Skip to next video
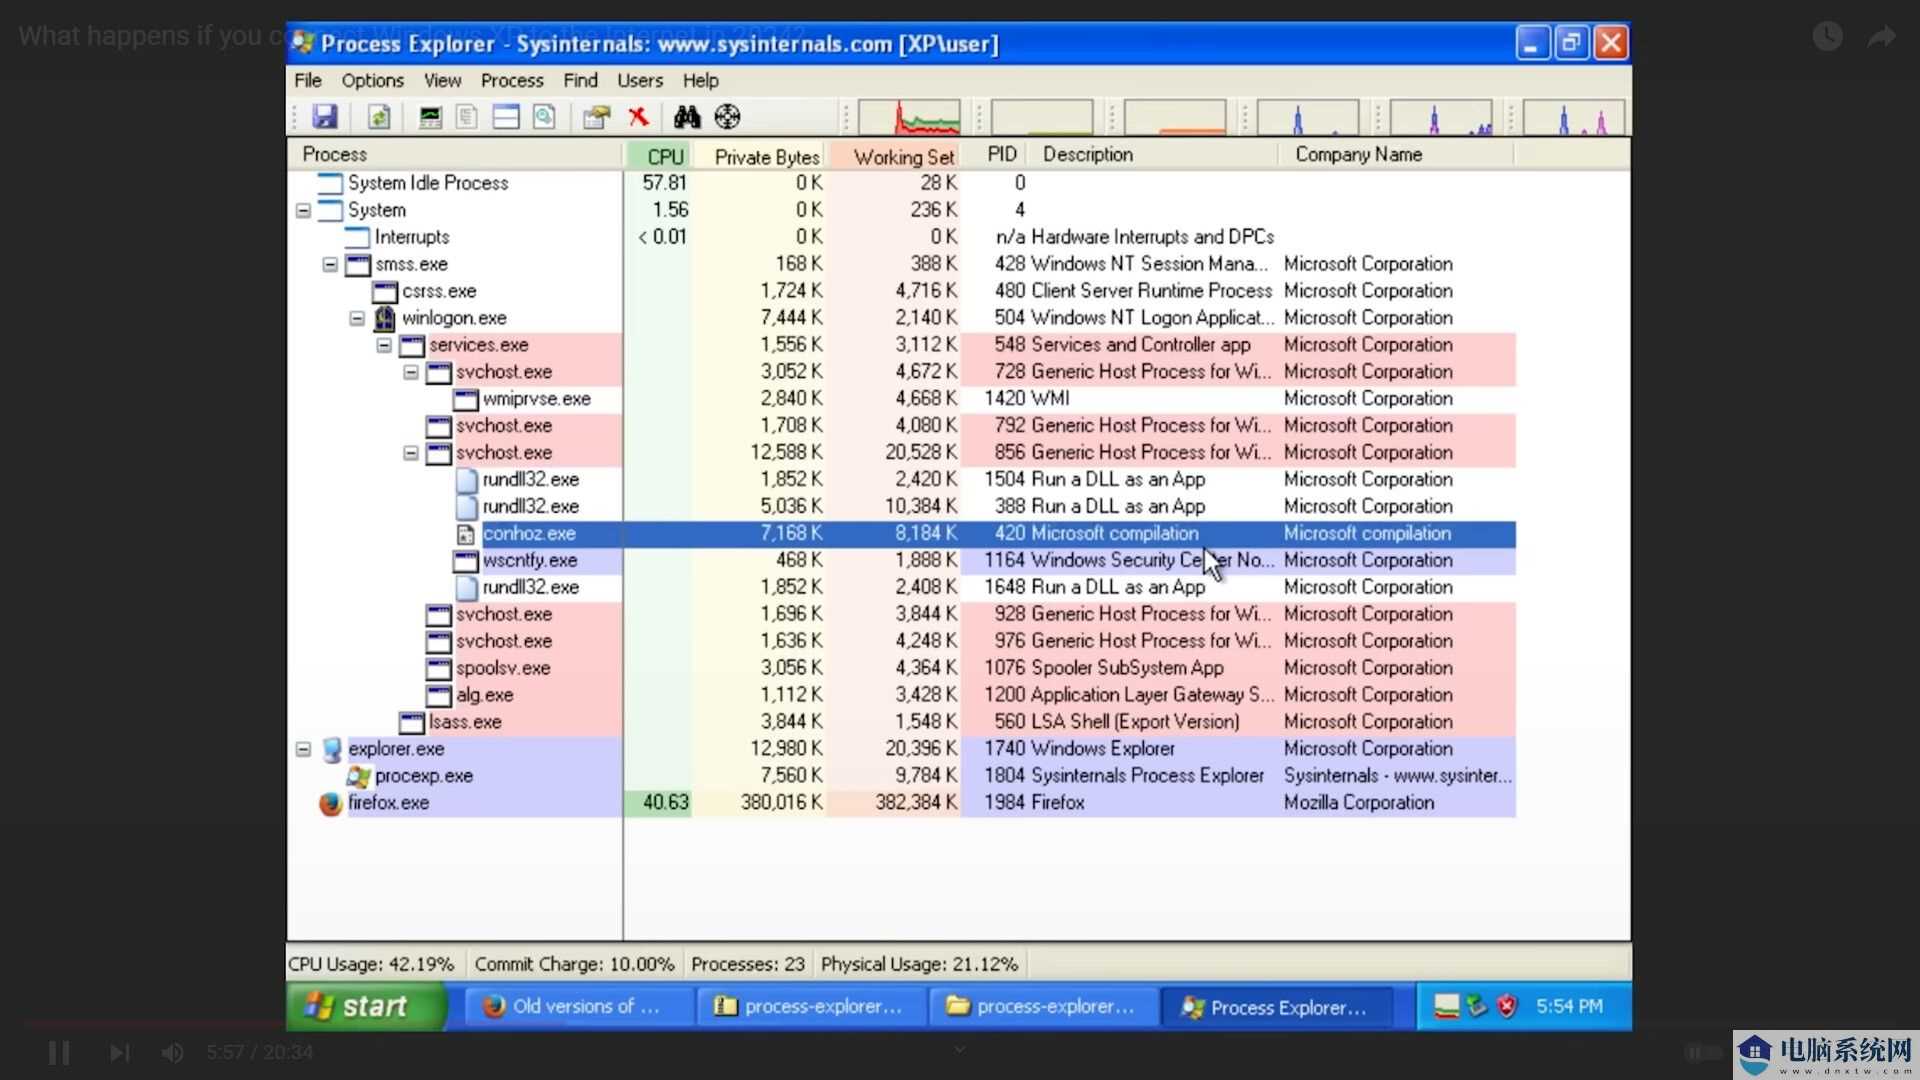The height and width of the screenshot is (1080, 1920). point(119,1053)
